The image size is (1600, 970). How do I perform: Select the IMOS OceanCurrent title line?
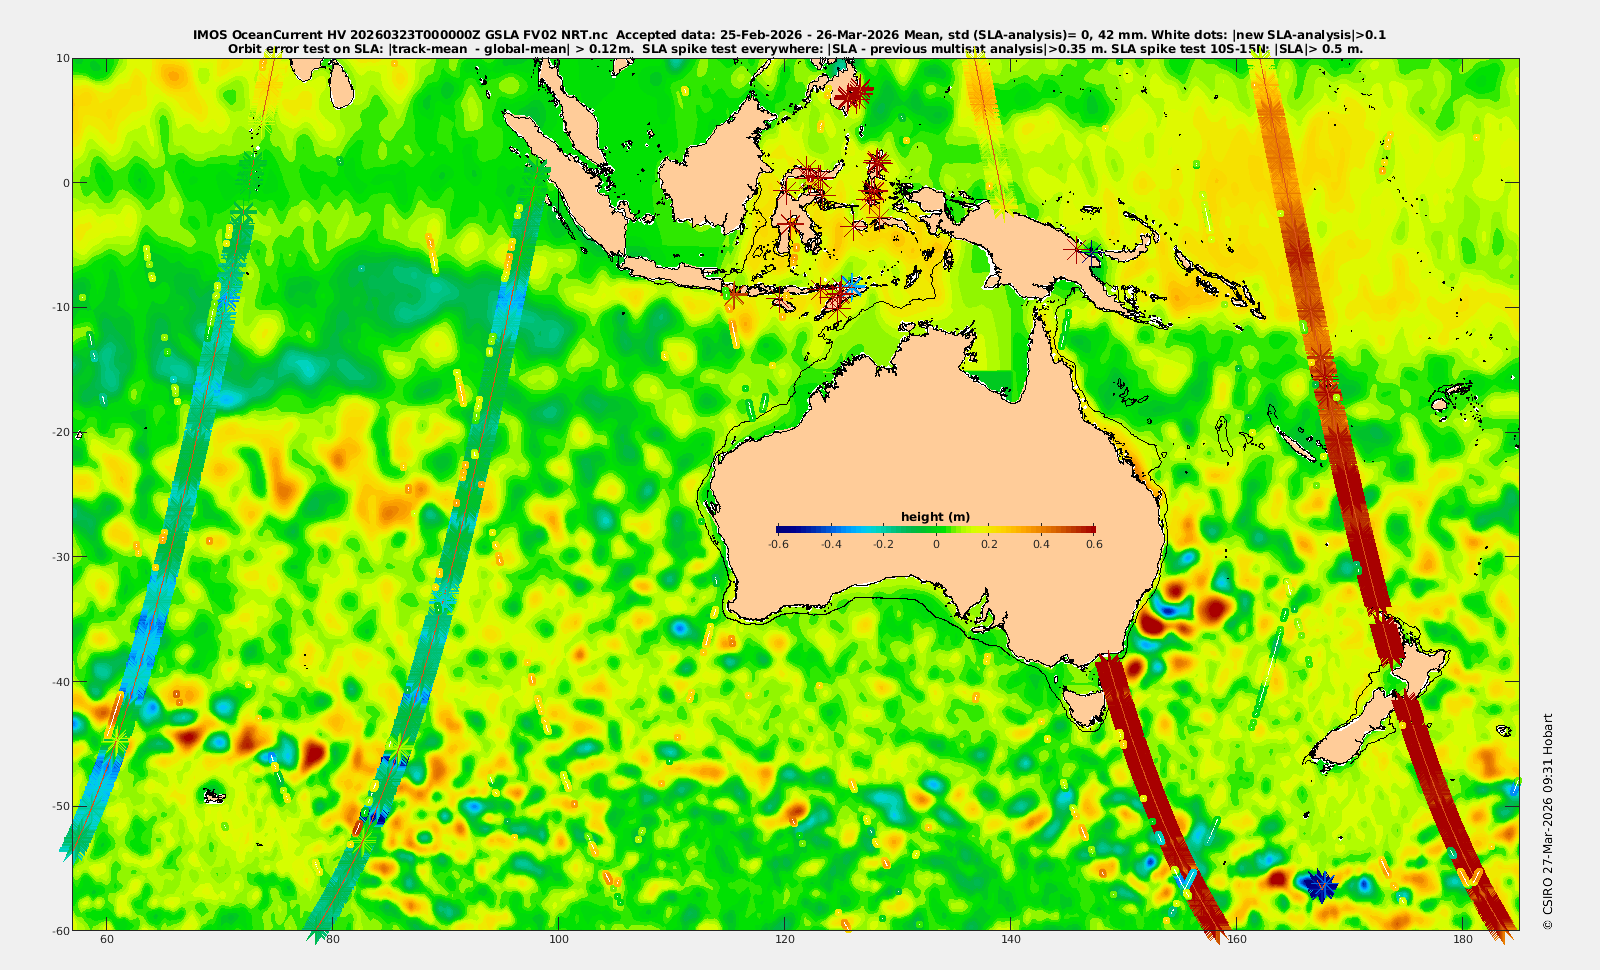click(789, 35)
